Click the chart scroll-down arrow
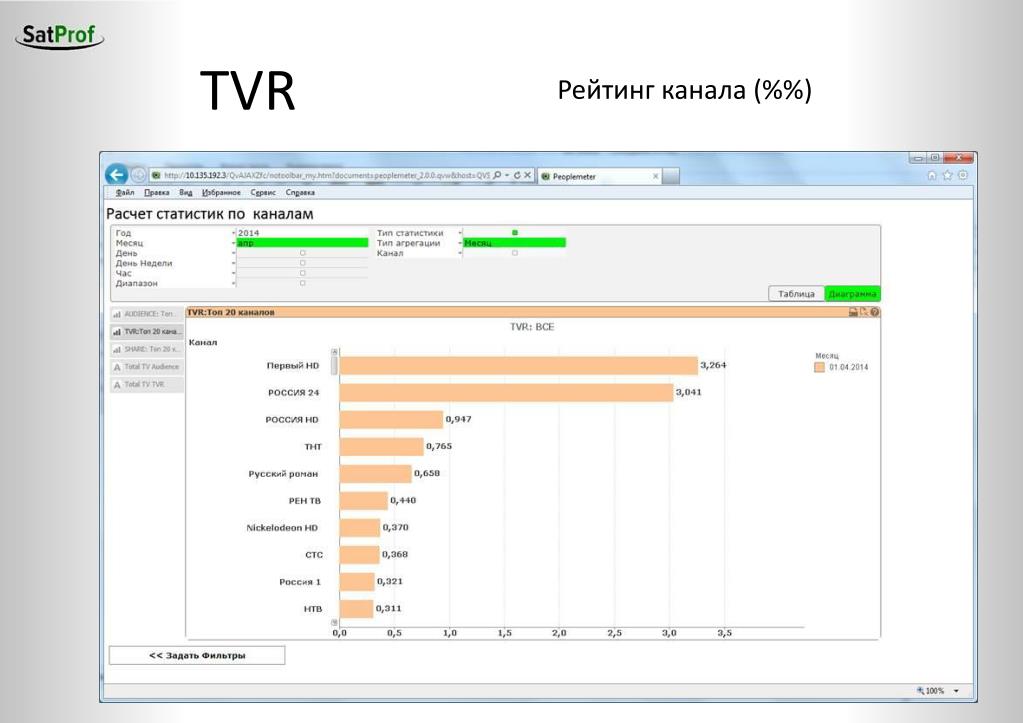 [x=335, y=623]
